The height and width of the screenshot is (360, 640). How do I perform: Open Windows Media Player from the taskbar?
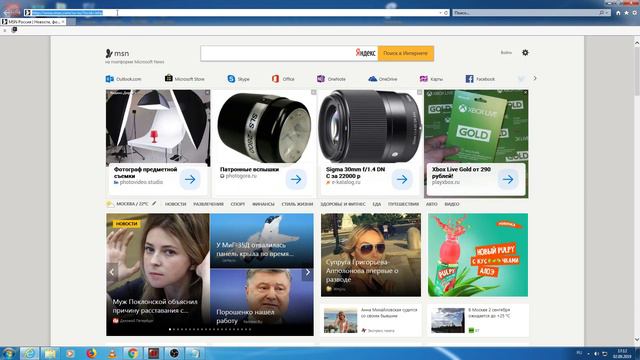(70, 353)
